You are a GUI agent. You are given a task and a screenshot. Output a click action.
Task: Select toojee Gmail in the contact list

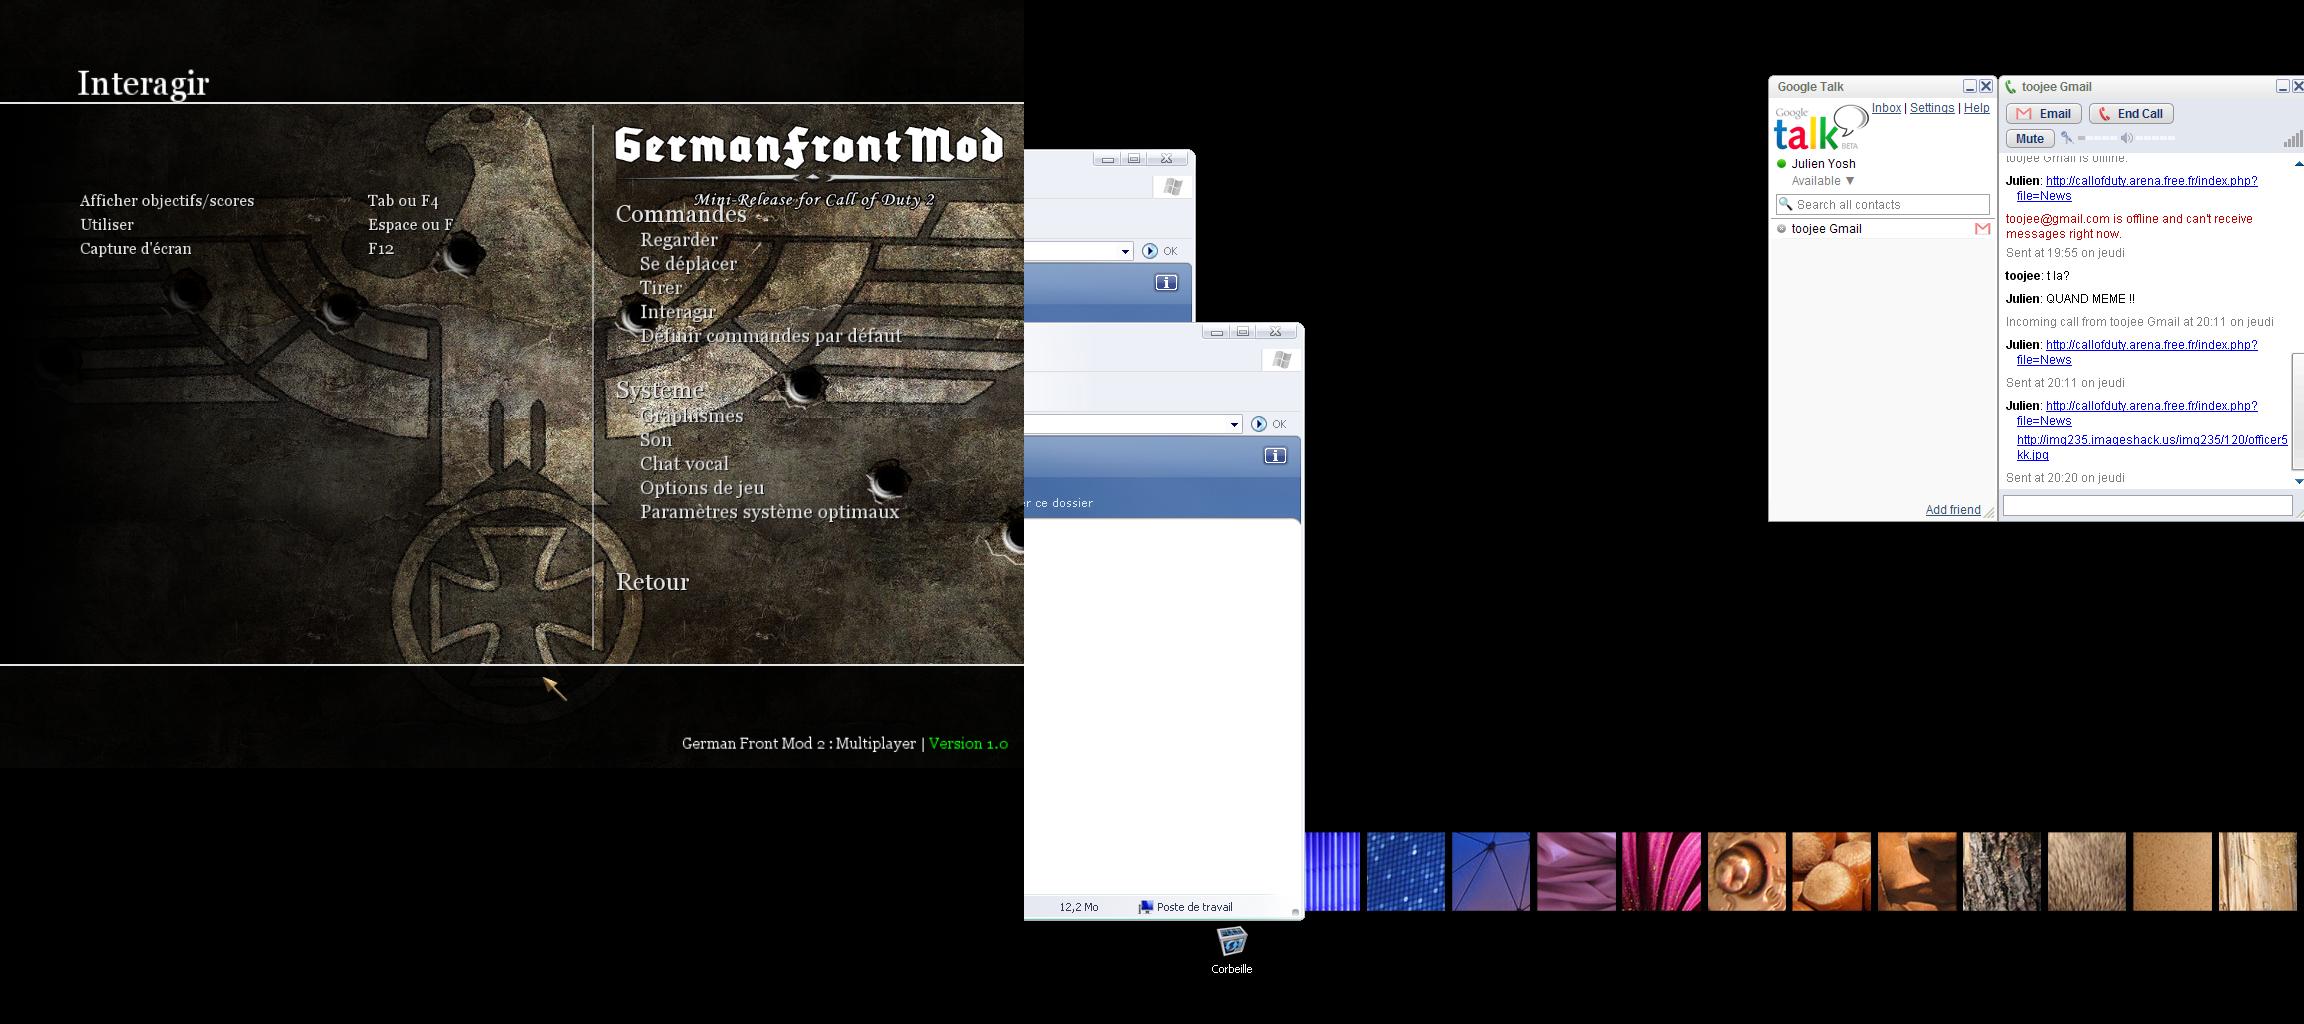click(1882, 229)
